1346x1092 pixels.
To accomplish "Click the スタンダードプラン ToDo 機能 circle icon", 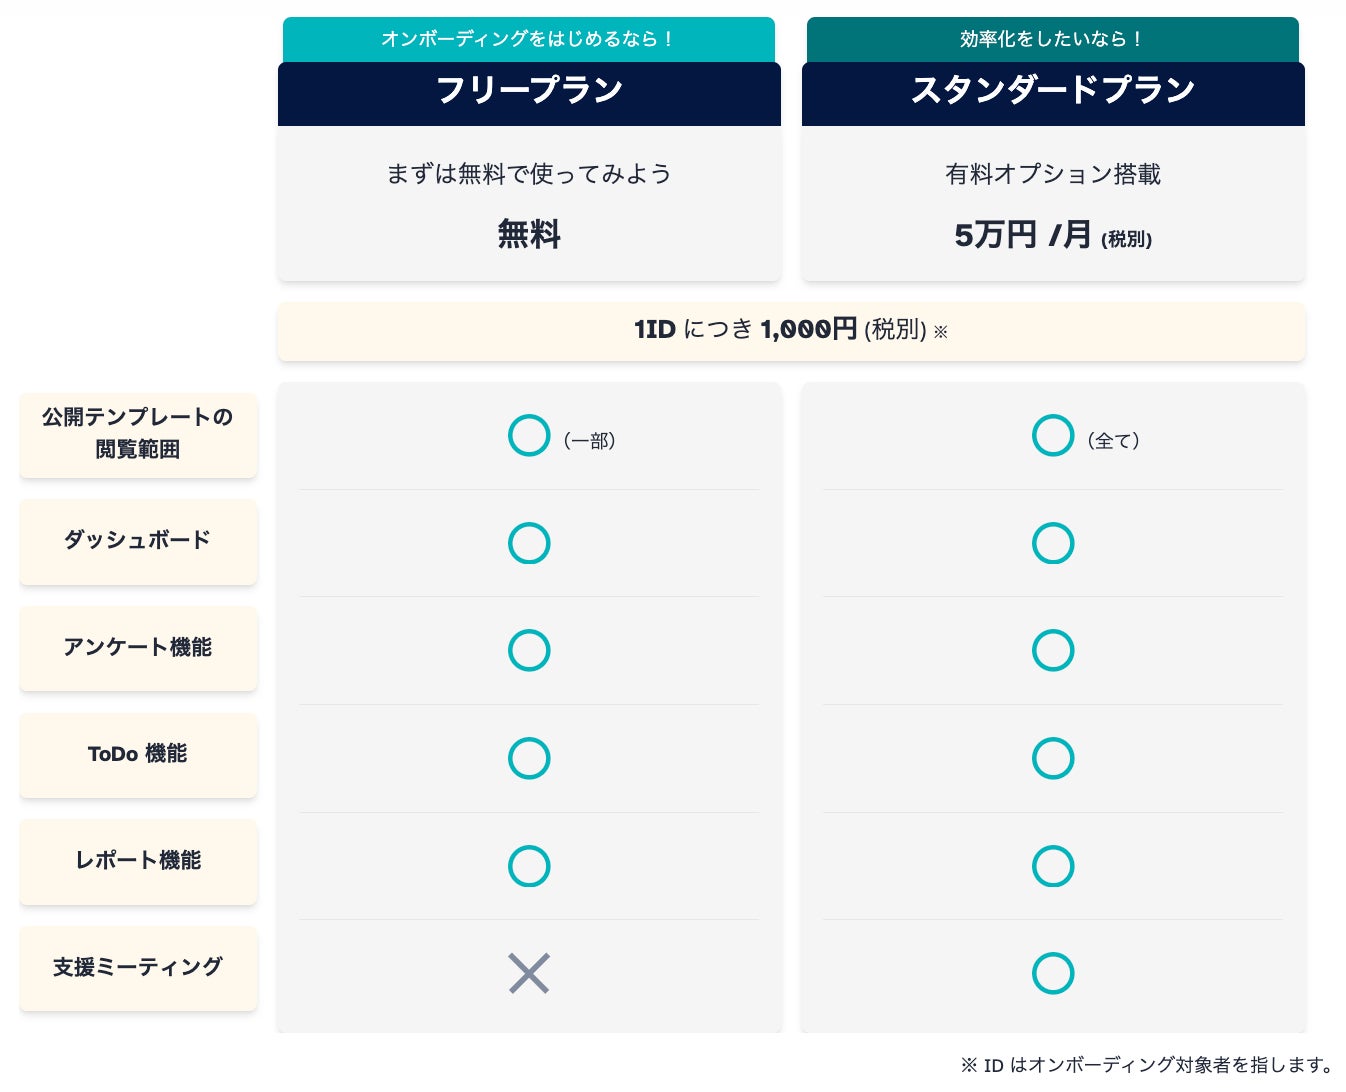I will [x=1053, y=758].
